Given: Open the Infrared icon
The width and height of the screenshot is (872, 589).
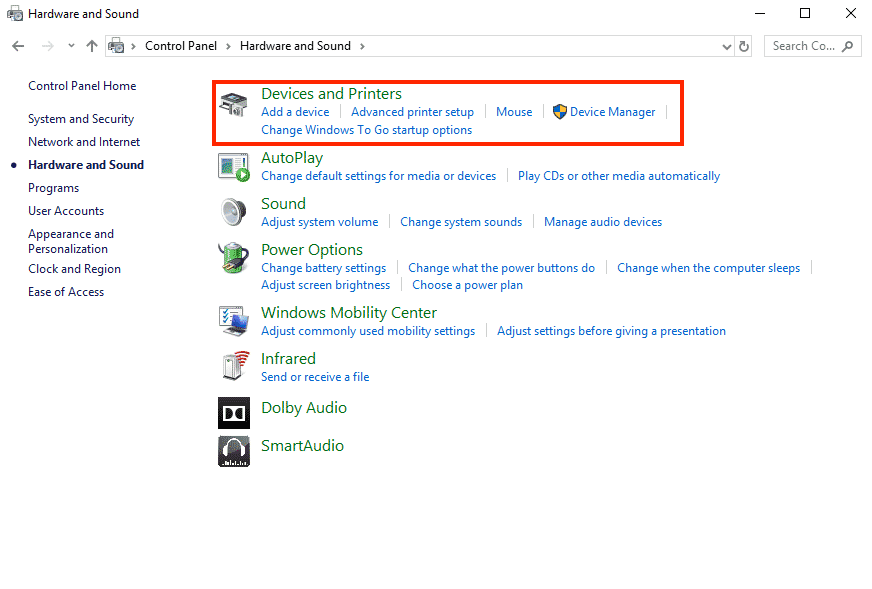Looking at the screenshot, I should tap(234, 367).
